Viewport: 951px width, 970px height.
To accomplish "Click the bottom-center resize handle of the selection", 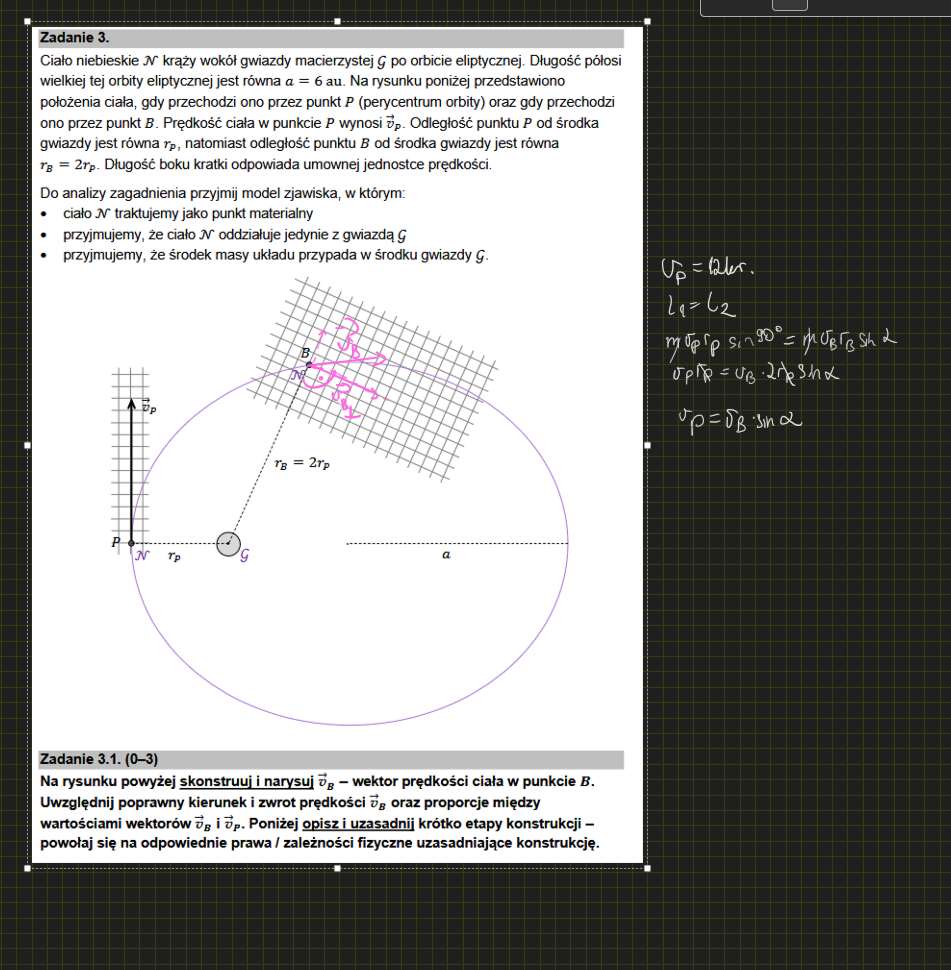I will click(x=337, y=867).
